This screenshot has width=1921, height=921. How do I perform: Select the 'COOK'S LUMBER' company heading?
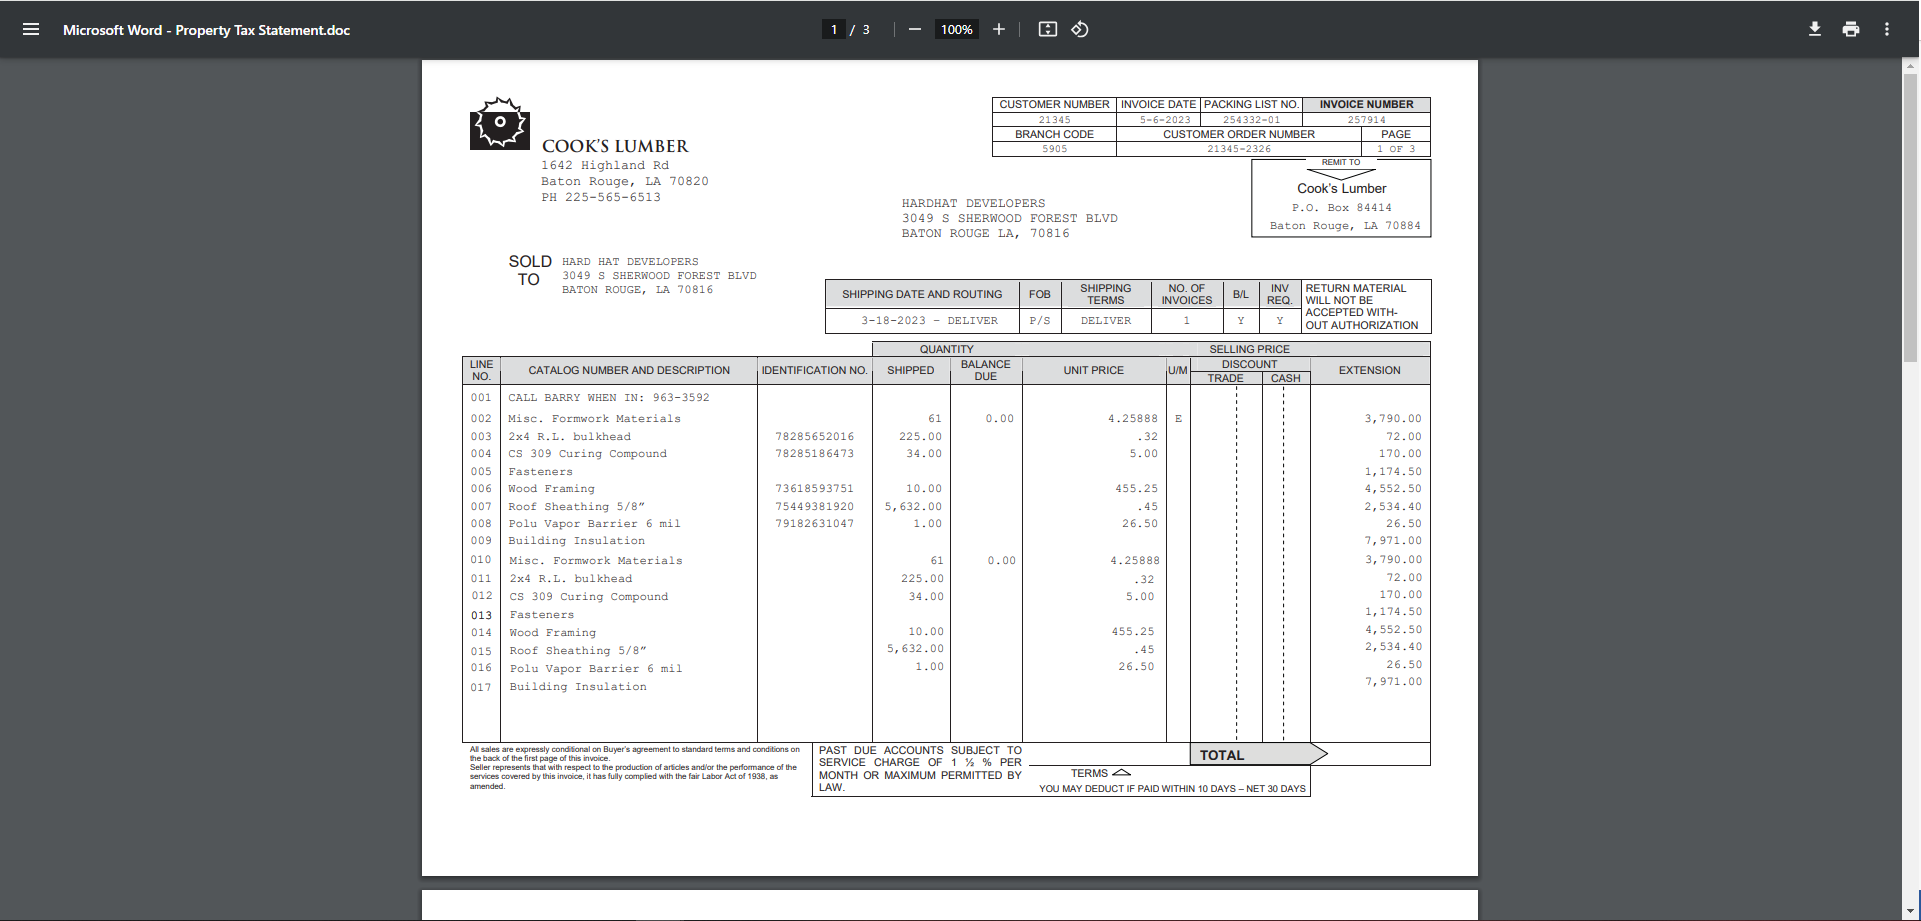pos(615,146)
